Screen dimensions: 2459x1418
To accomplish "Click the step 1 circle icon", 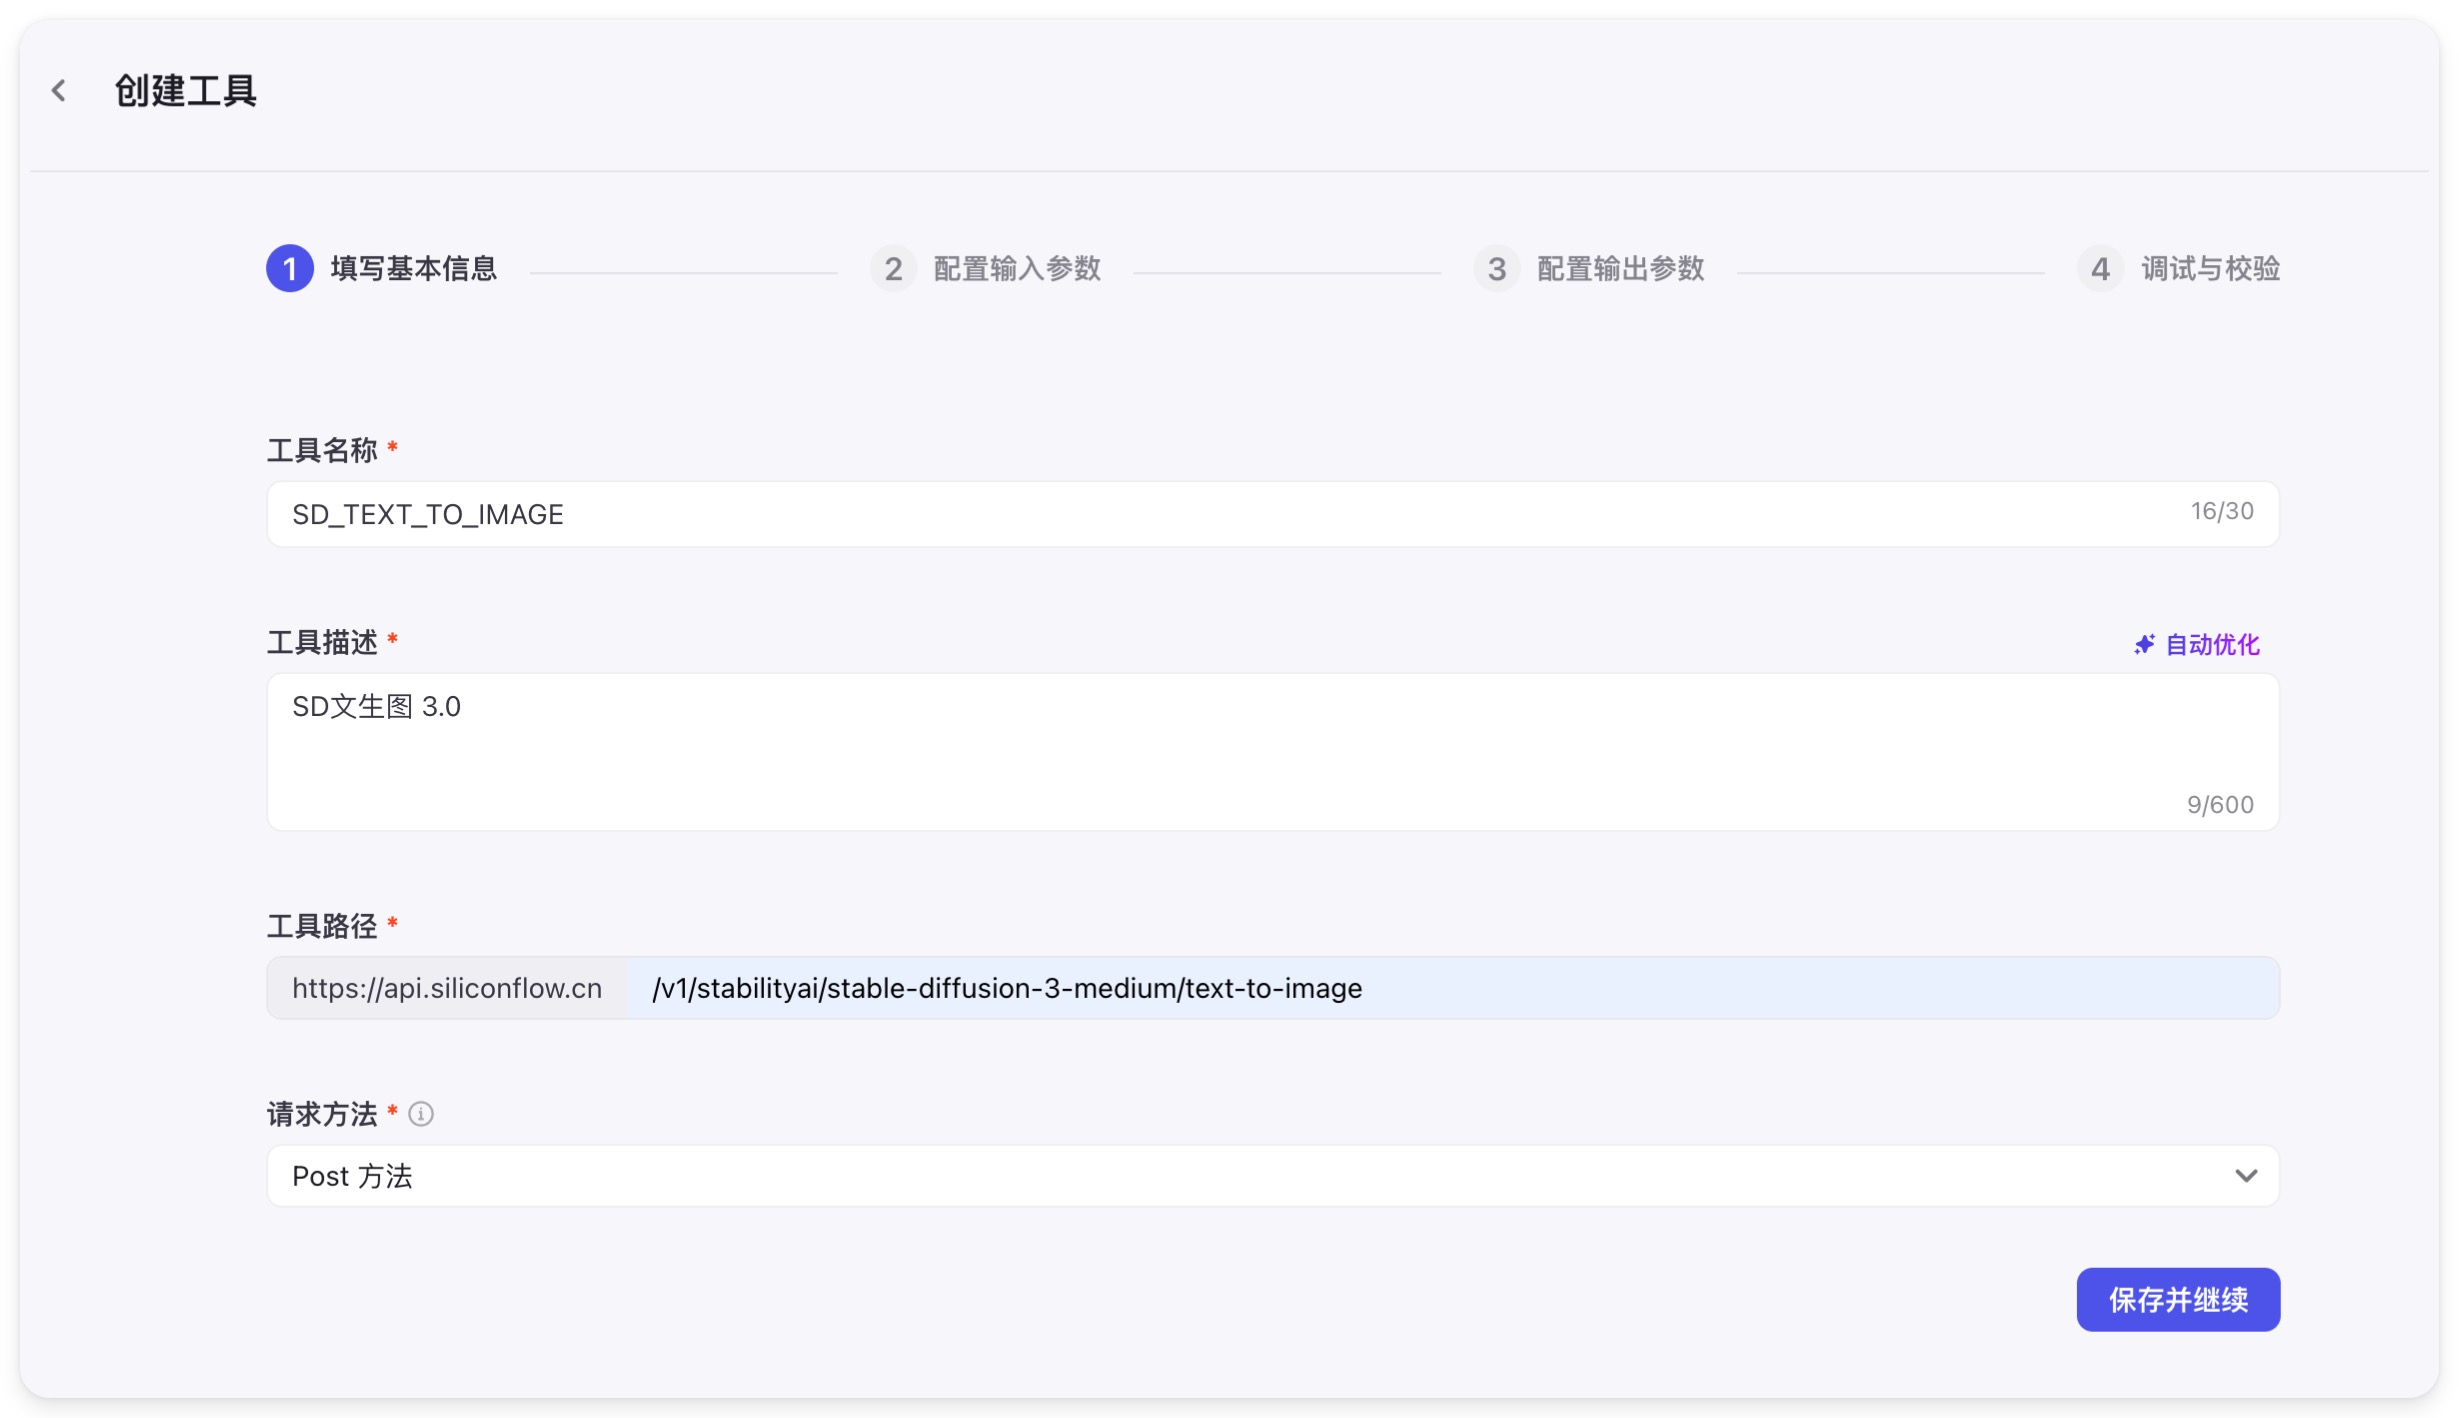I will pos(290,269).
